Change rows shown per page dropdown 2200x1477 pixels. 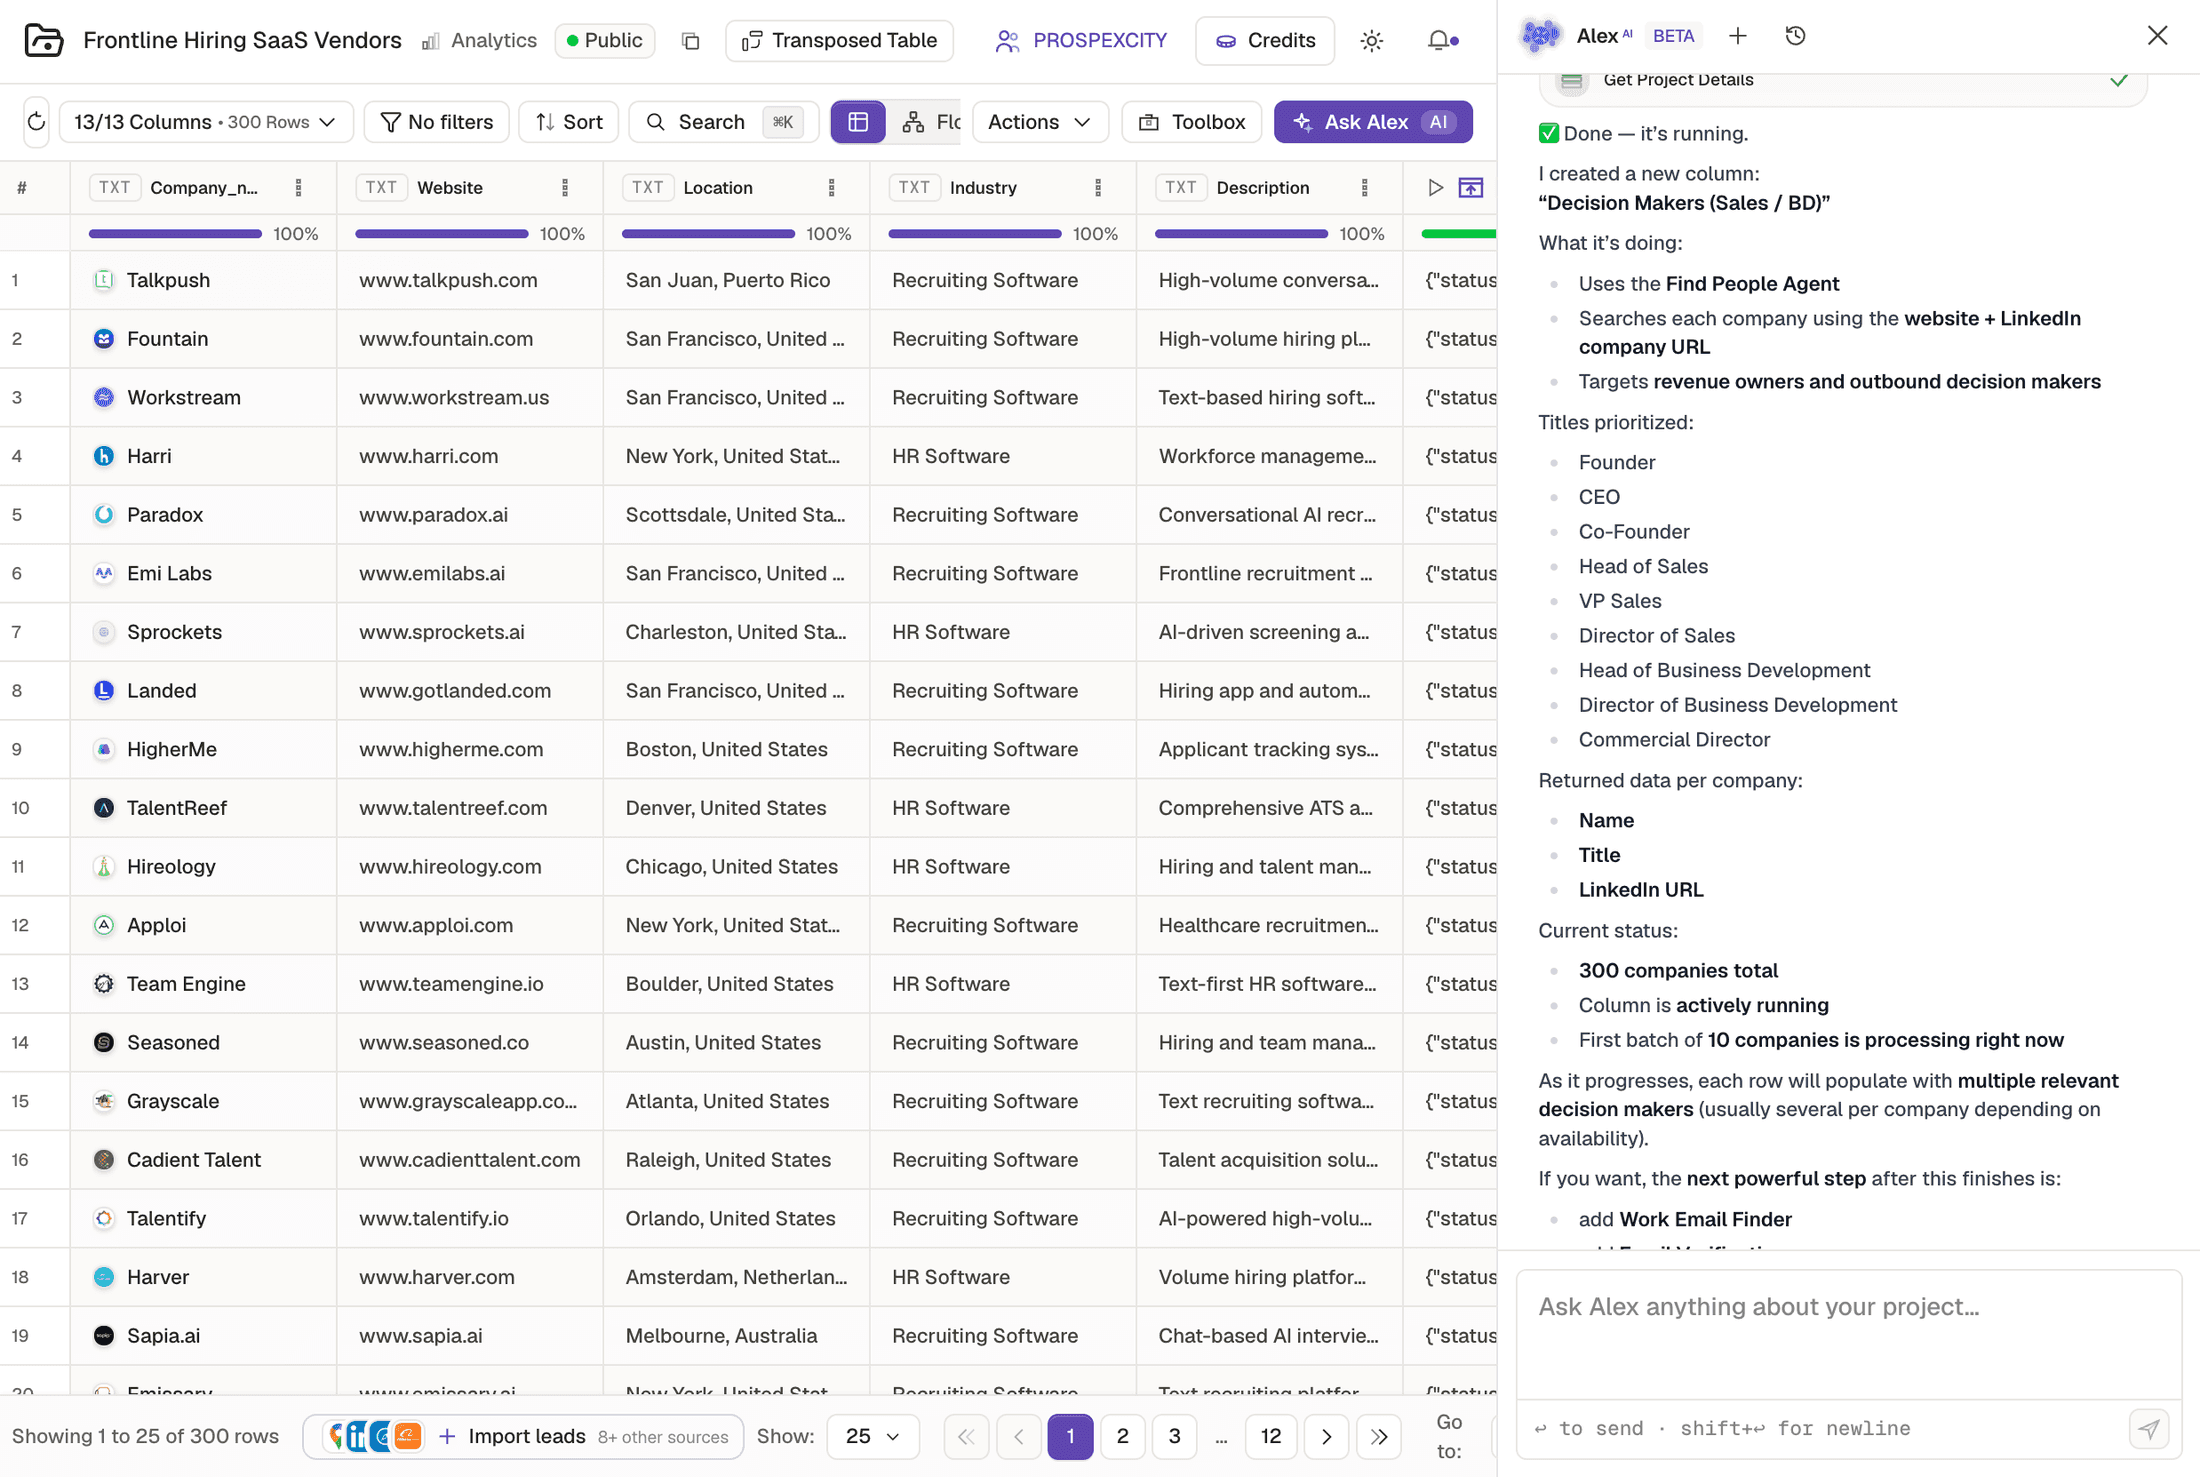point(873,1437)
